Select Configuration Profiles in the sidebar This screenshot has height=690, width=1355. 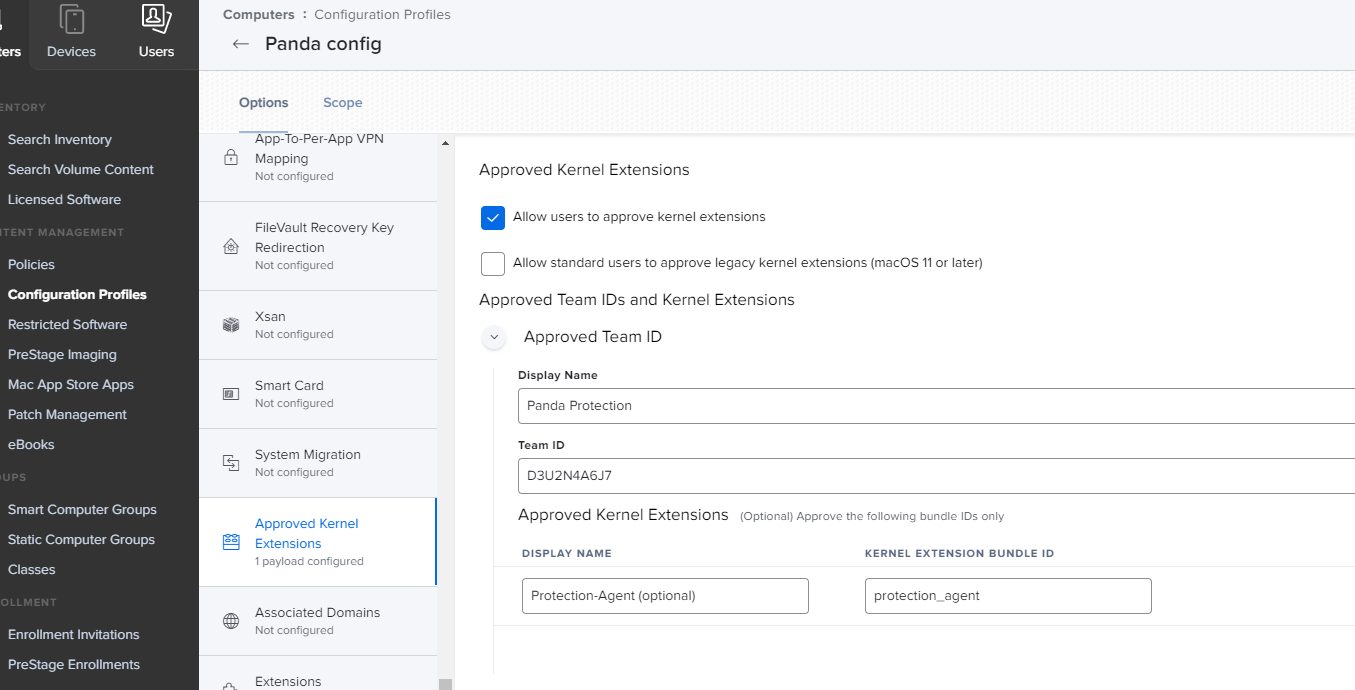(77, 295)
